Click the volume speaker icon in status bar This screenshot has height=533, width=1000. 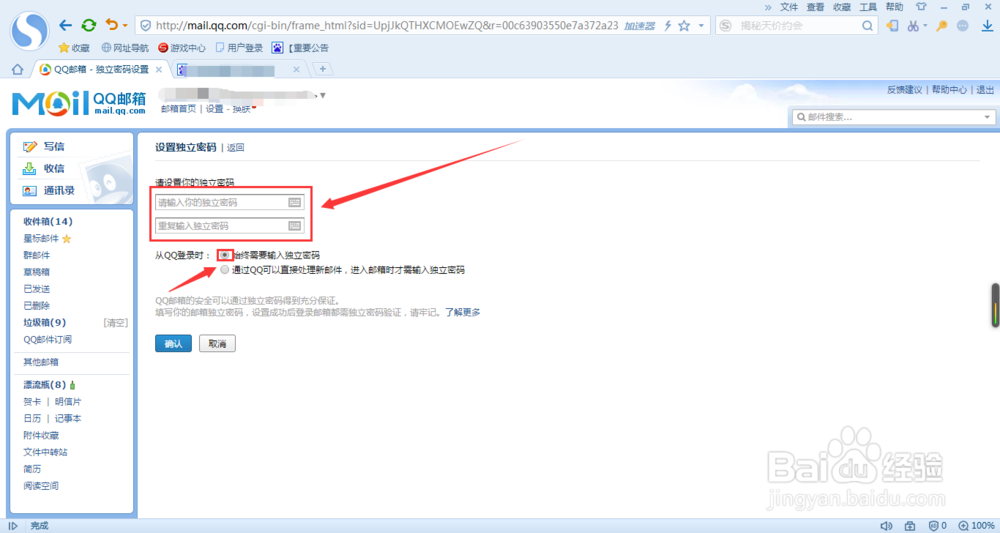click(886, 526)
